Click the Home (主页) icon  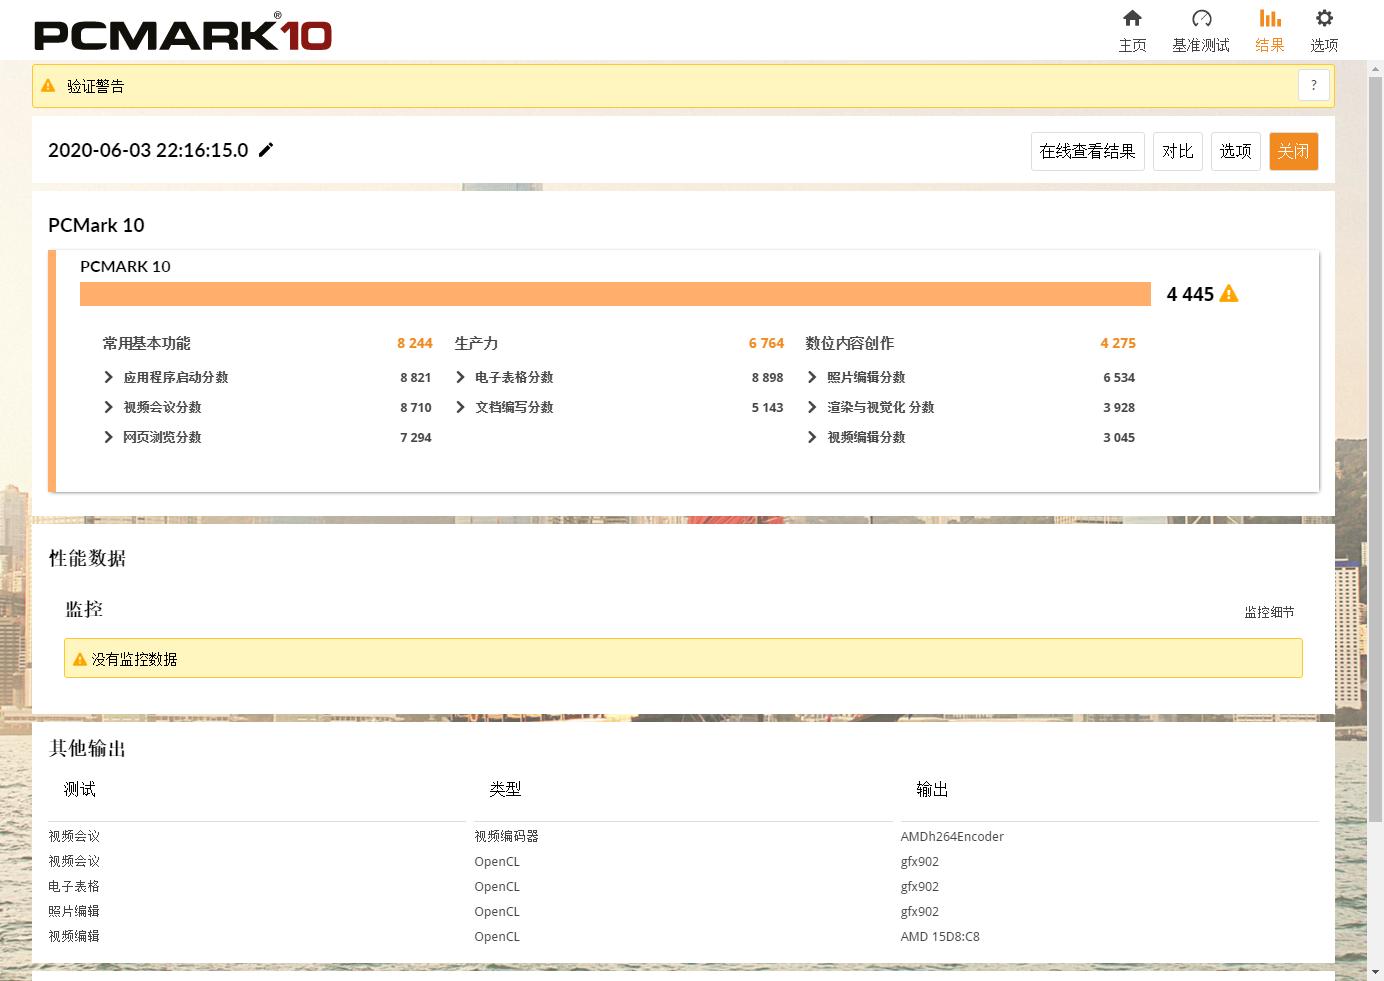click(x=1132, y=19)
